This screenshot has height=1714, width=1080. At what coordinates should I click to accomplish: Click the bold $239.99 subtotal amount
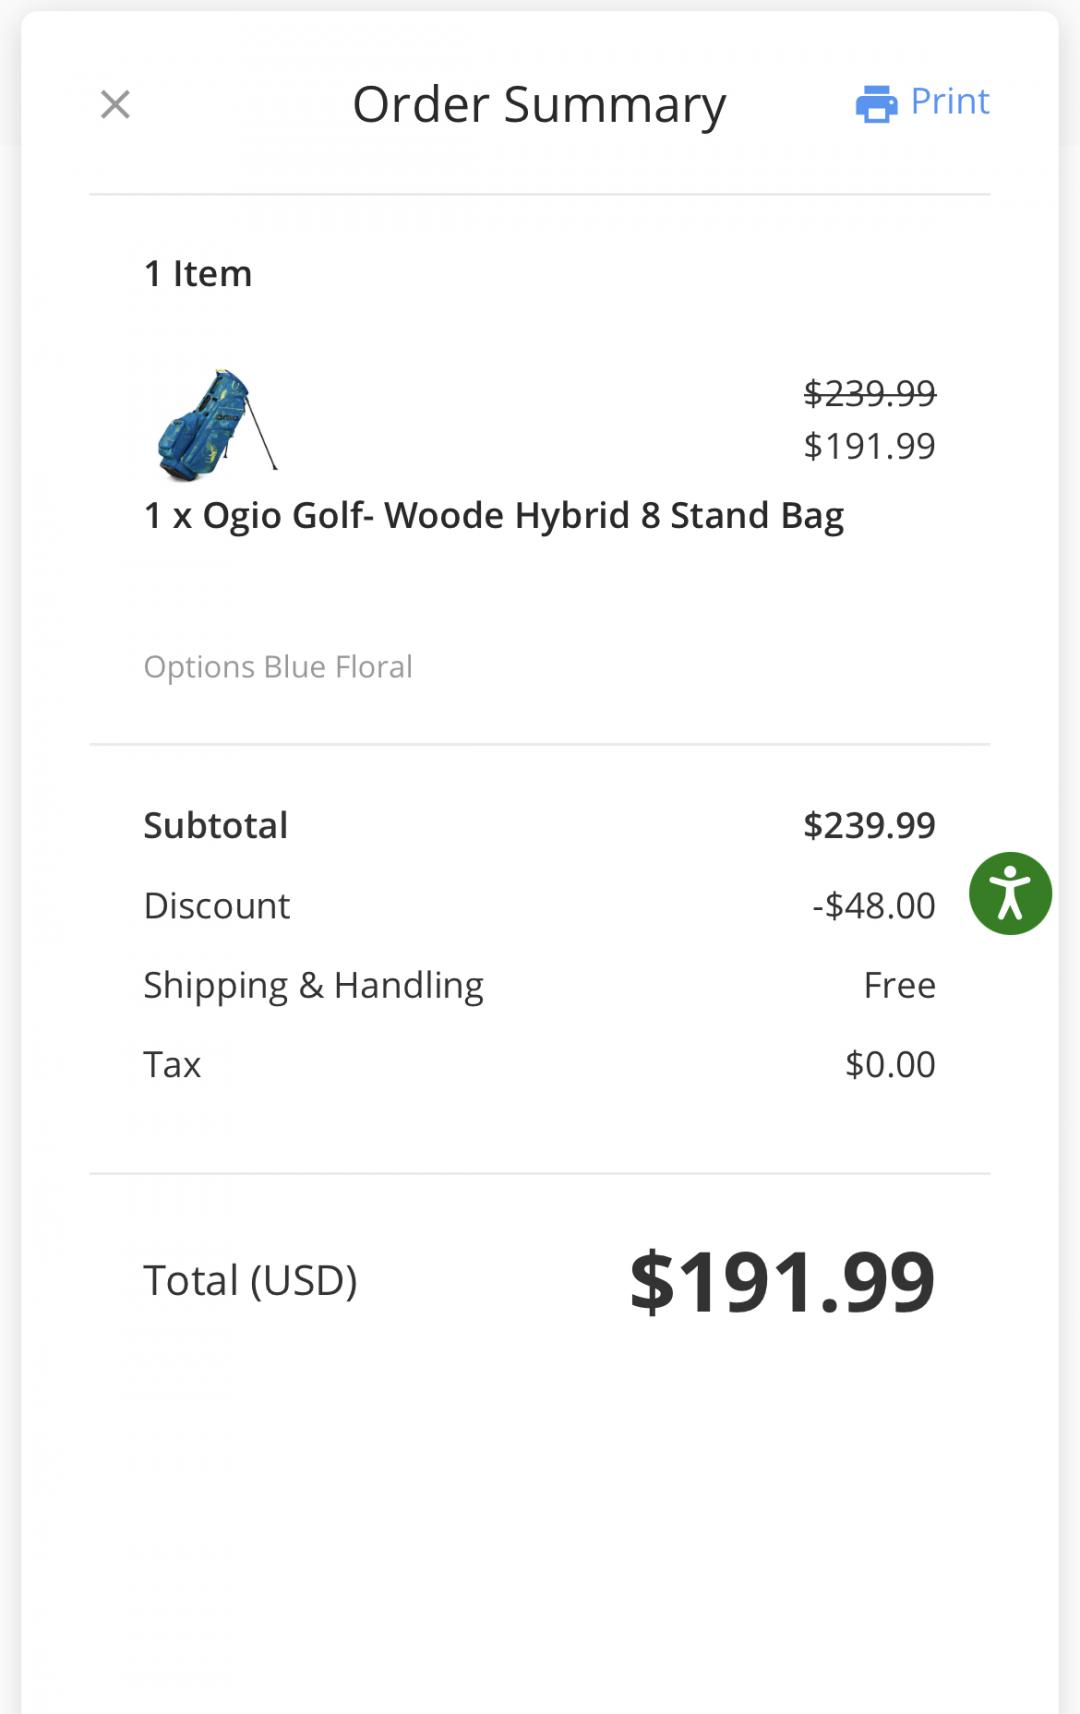coord(869,825)
